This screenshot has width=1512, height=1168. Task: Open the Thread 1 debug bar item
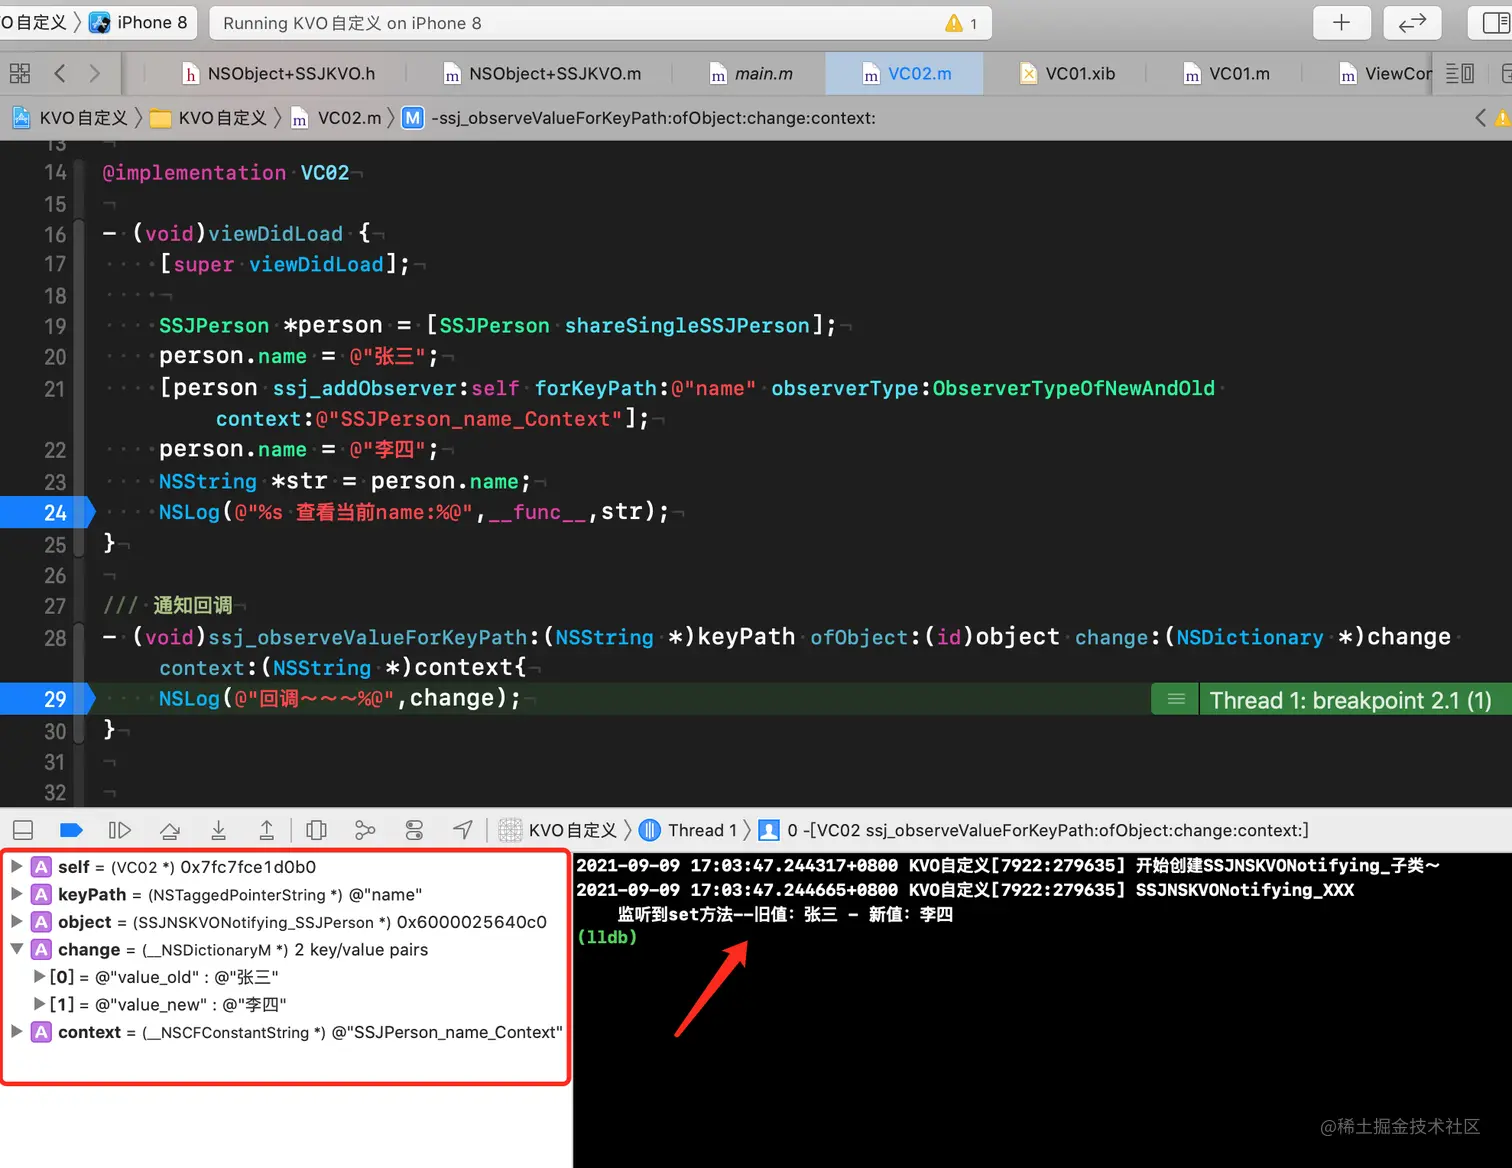[688, 830]
